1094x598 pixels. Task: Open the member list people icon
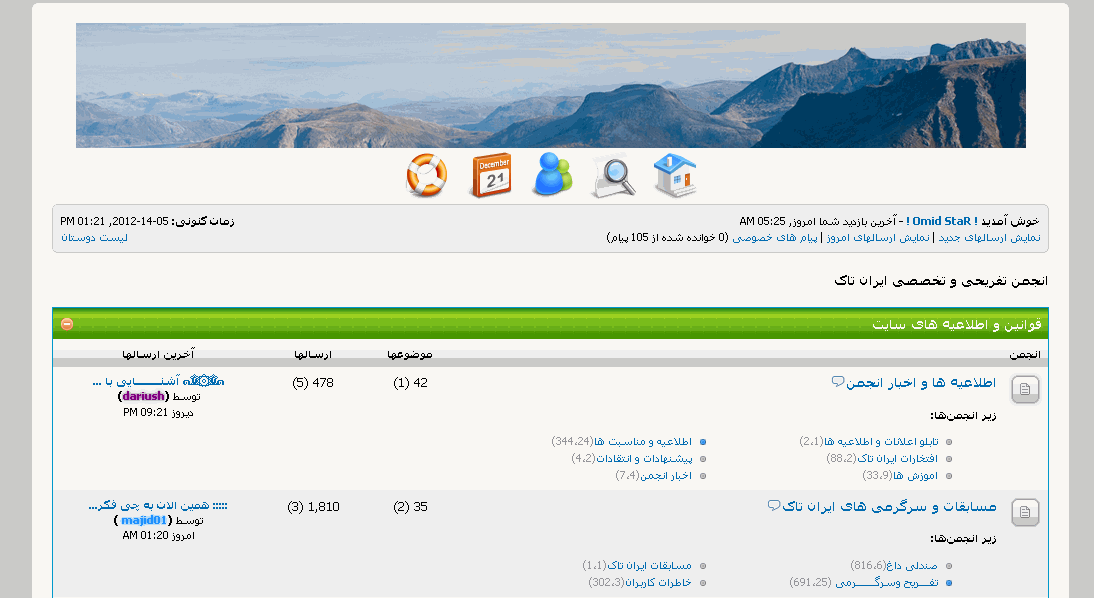[553, 174]
